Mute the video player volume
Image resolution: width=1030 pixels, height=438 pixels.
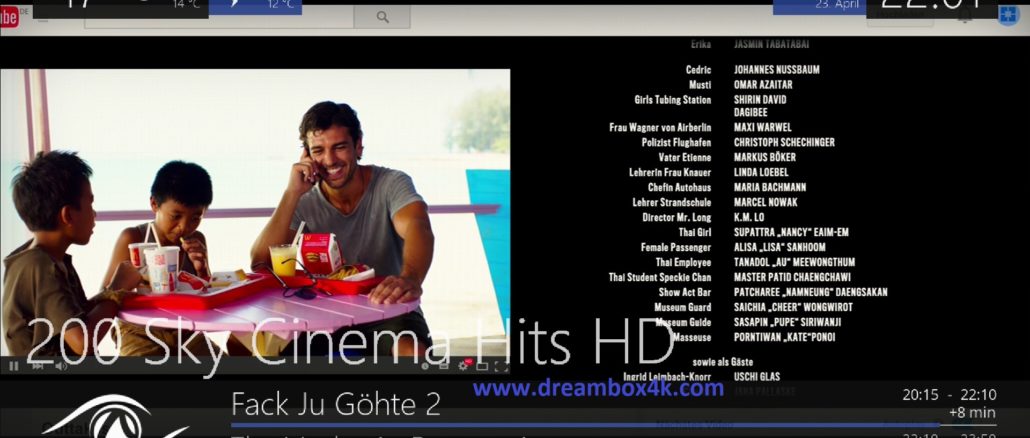pos(61,366)
